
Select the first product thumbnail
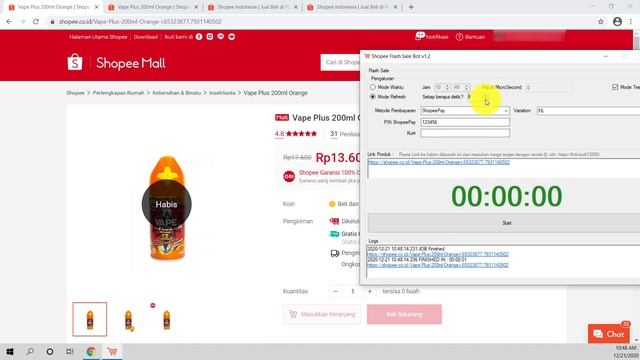click(x=90, y=319)
